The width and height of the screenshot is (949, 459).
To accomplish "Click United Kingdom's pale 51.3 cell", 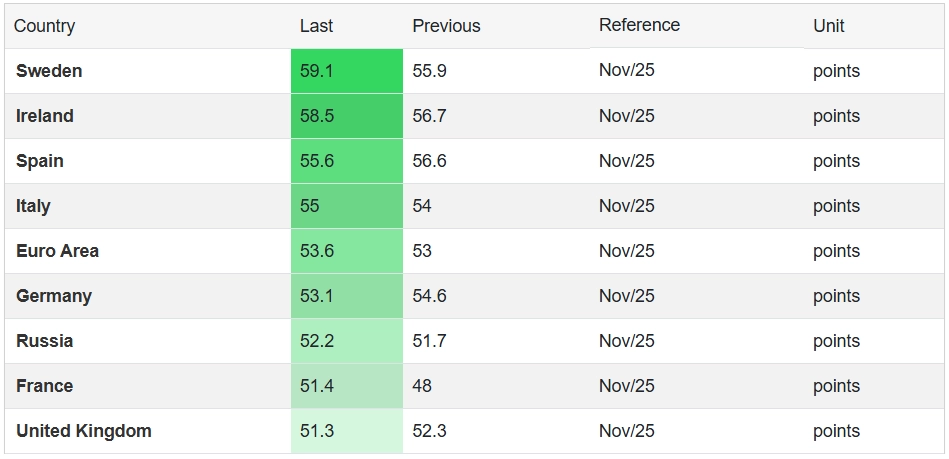I will pos(346,431).
